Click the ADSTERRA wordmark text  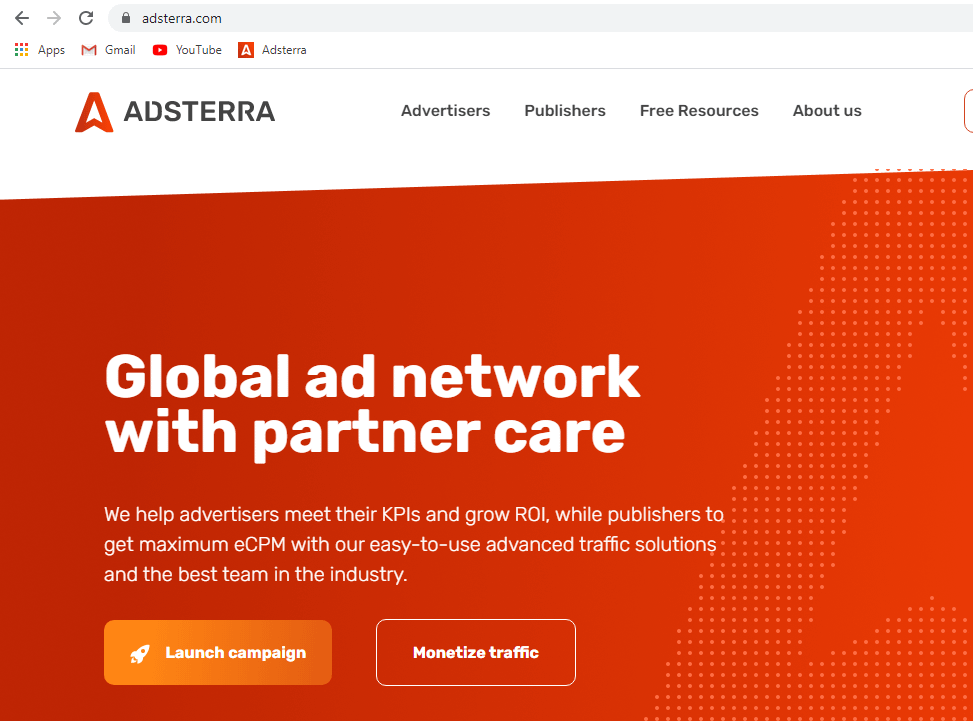coord(199,112)
